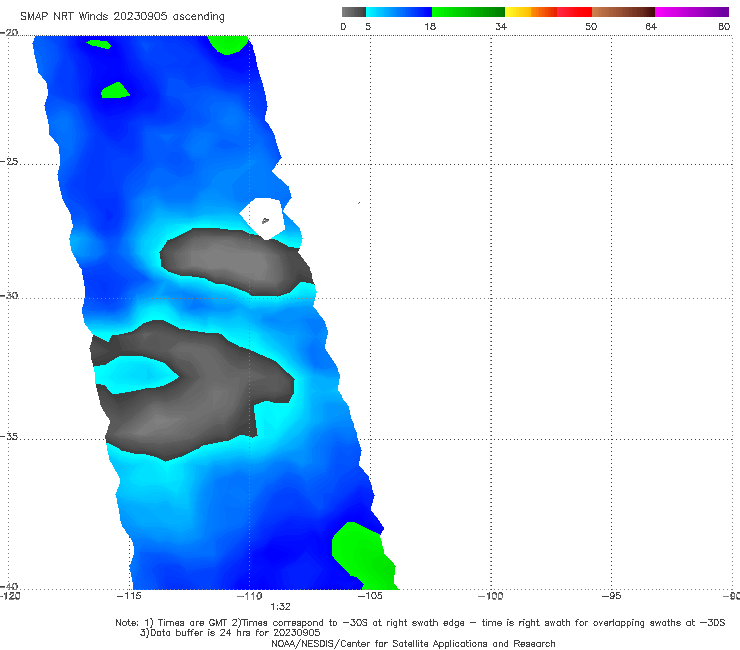Image resolution: width=740 pixels, height=650 pixels.
Task: Click the colorbar tick label '18'
Action: click(x=430, y=26)
